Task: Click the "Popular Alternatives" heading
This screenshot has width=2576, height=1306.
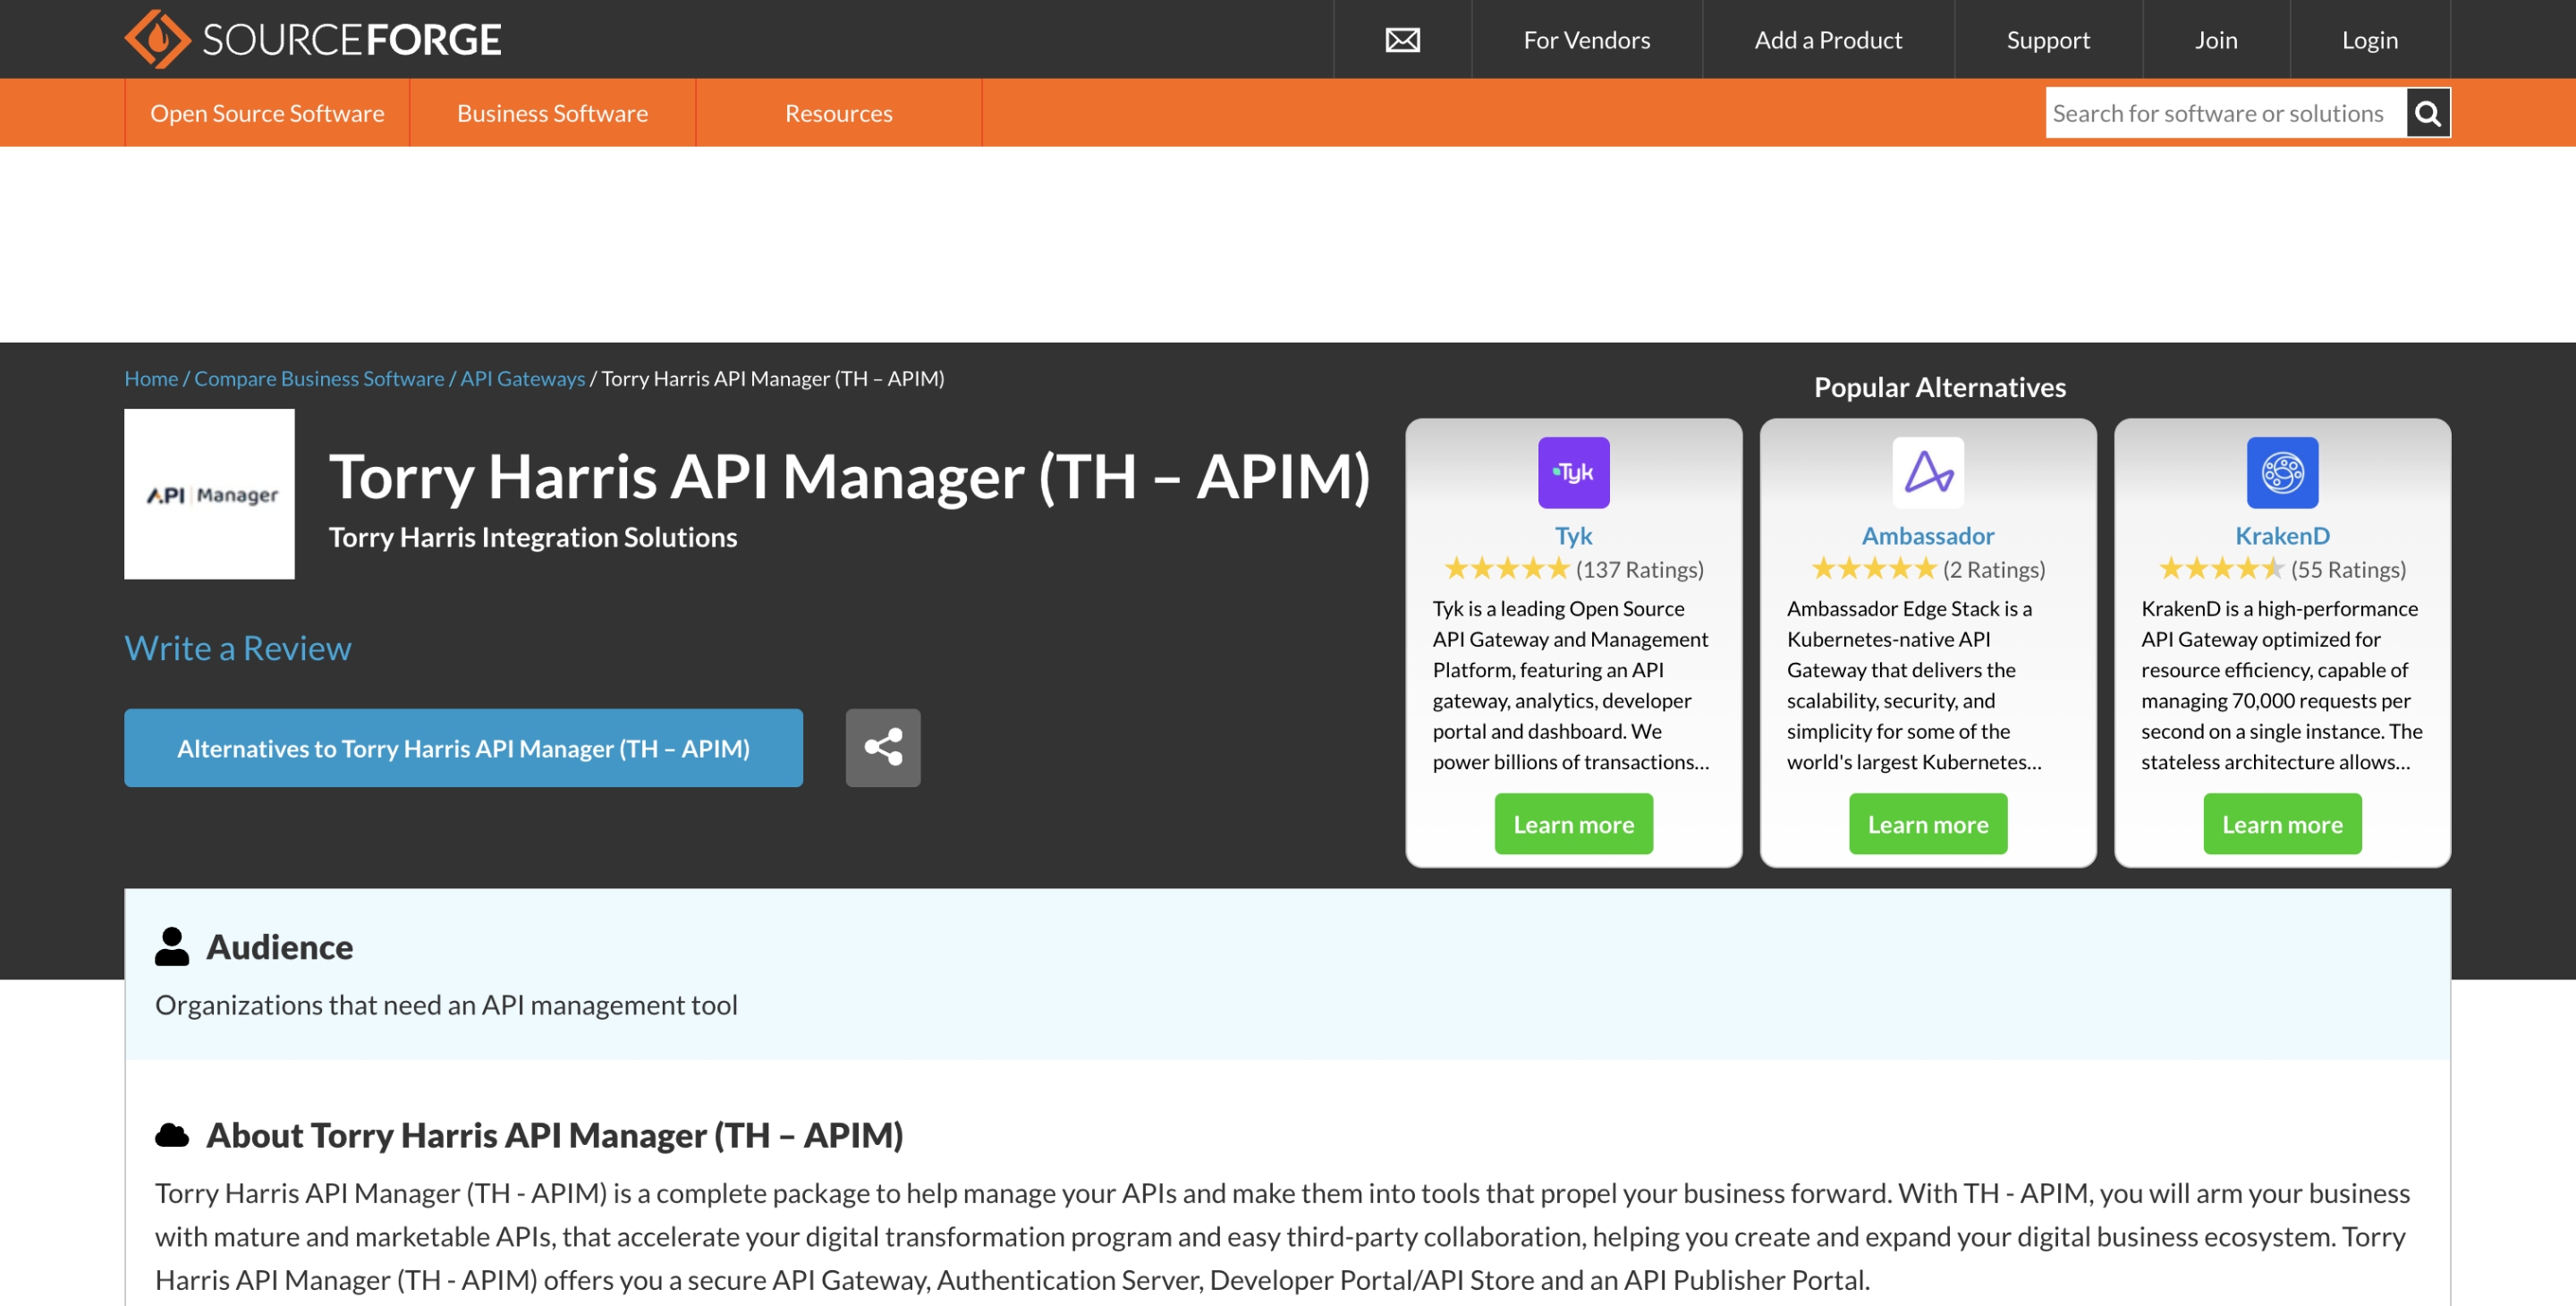Action: [x=1939, y=386]
